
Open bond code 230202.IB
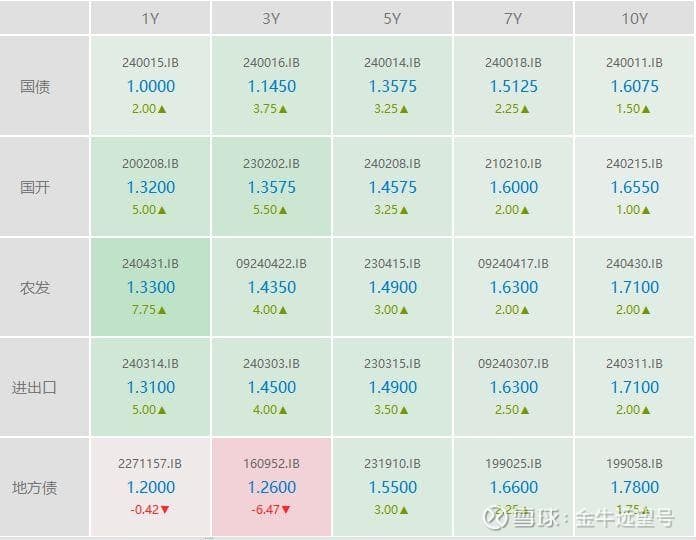point(271,163)
